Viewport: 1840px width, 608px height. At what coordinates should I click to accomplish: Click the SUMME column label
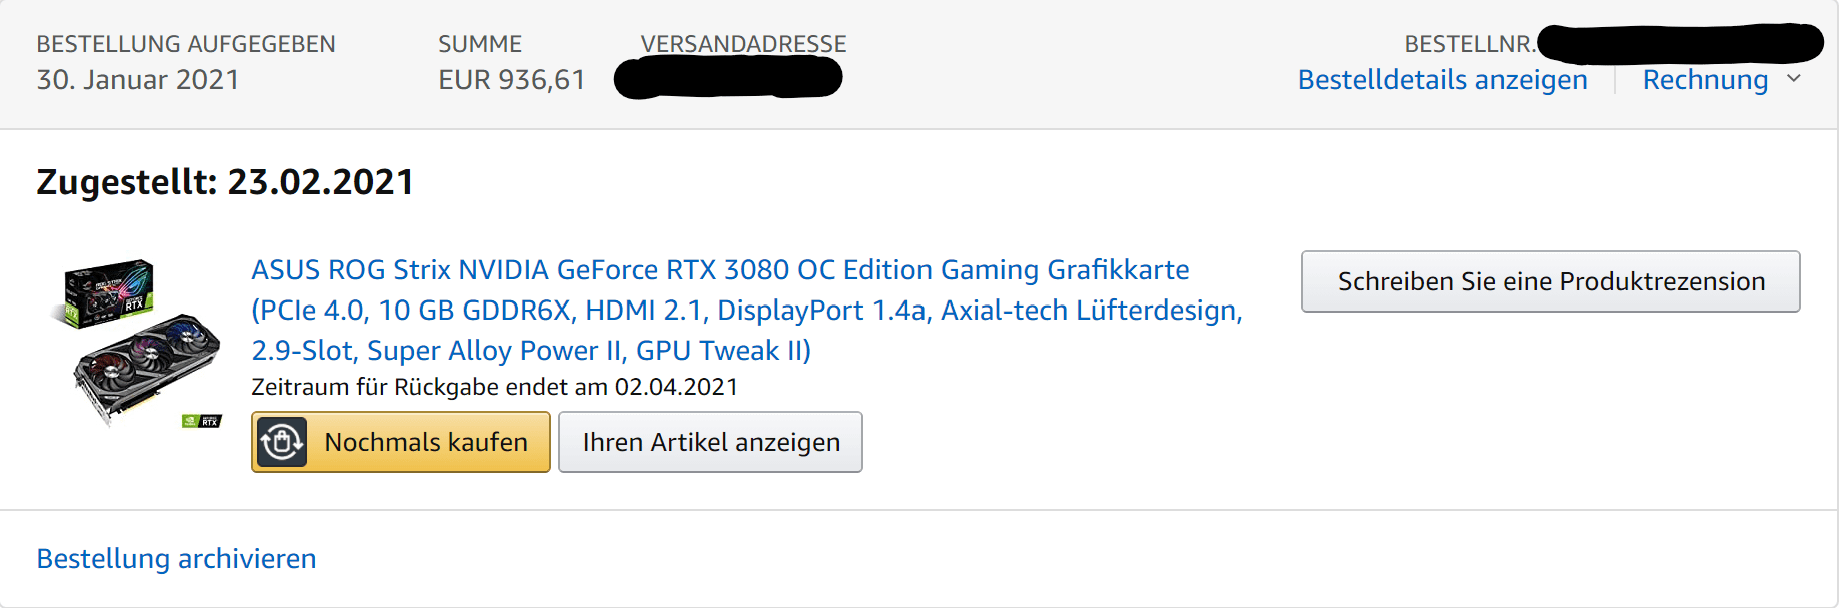pyautogui.click(x=480, y=44)
